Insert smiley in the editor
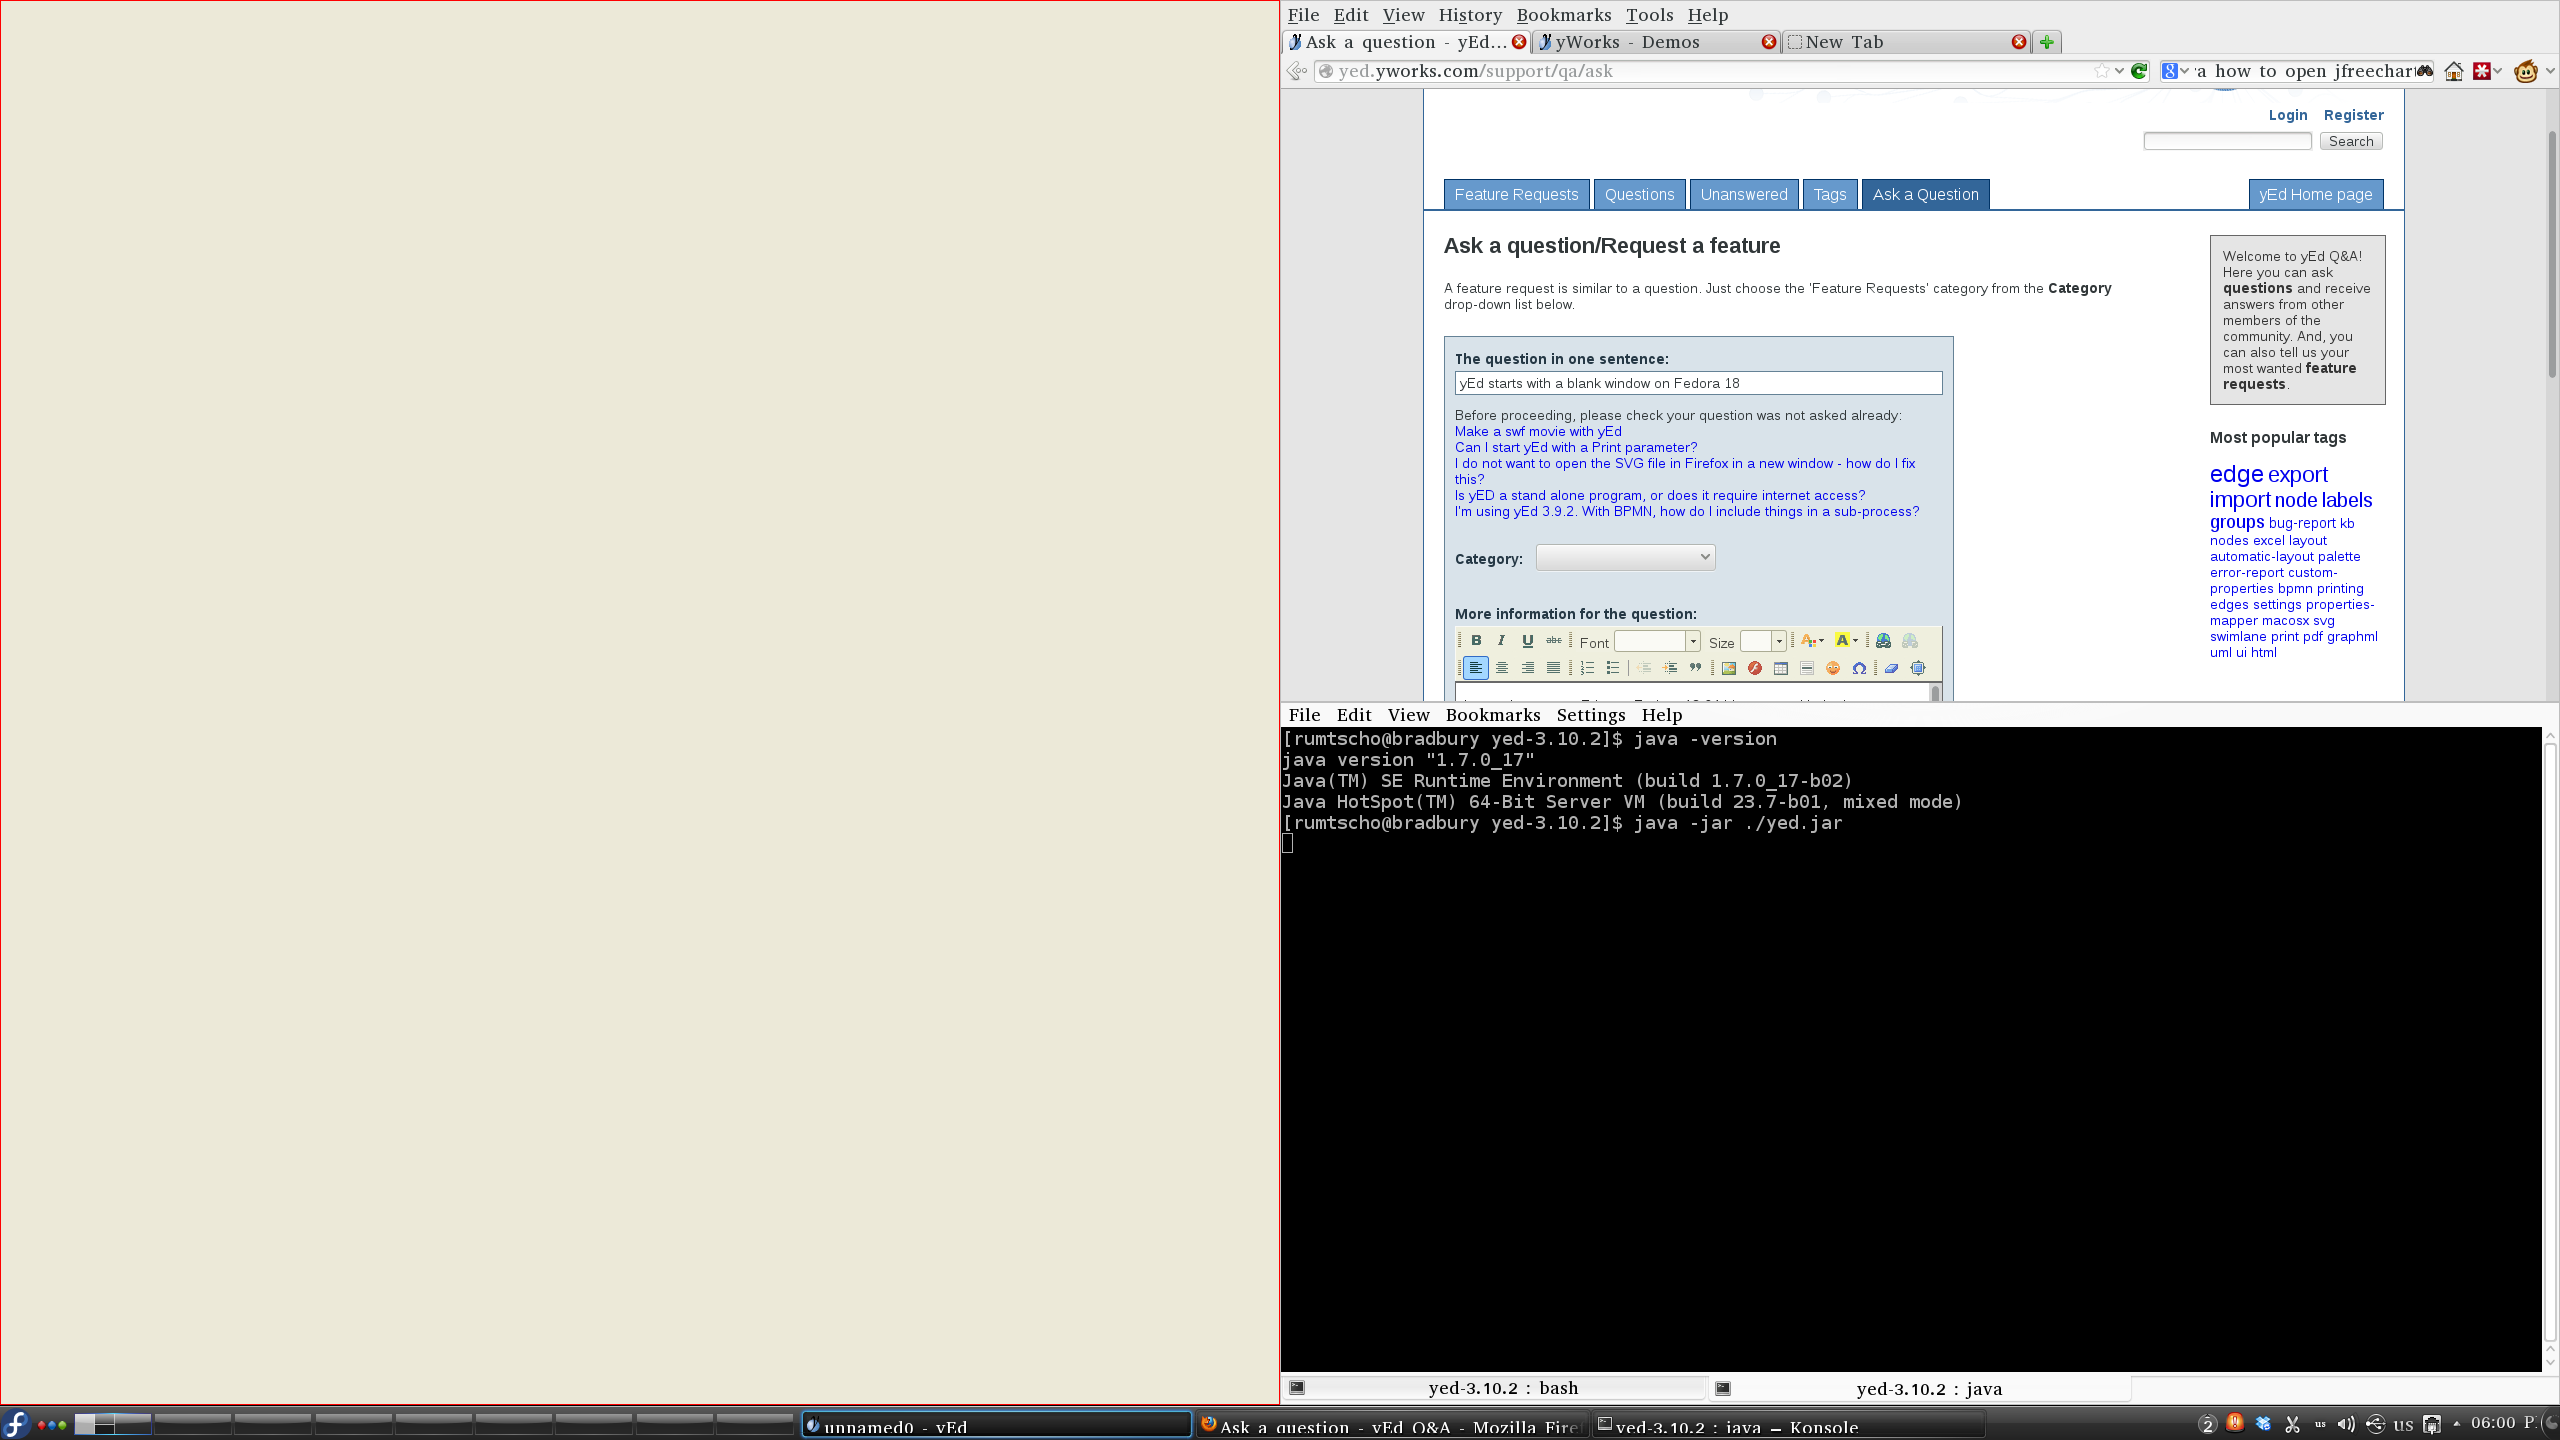The width and height of the screenshot is (2560, 1440). (1833, 668)
